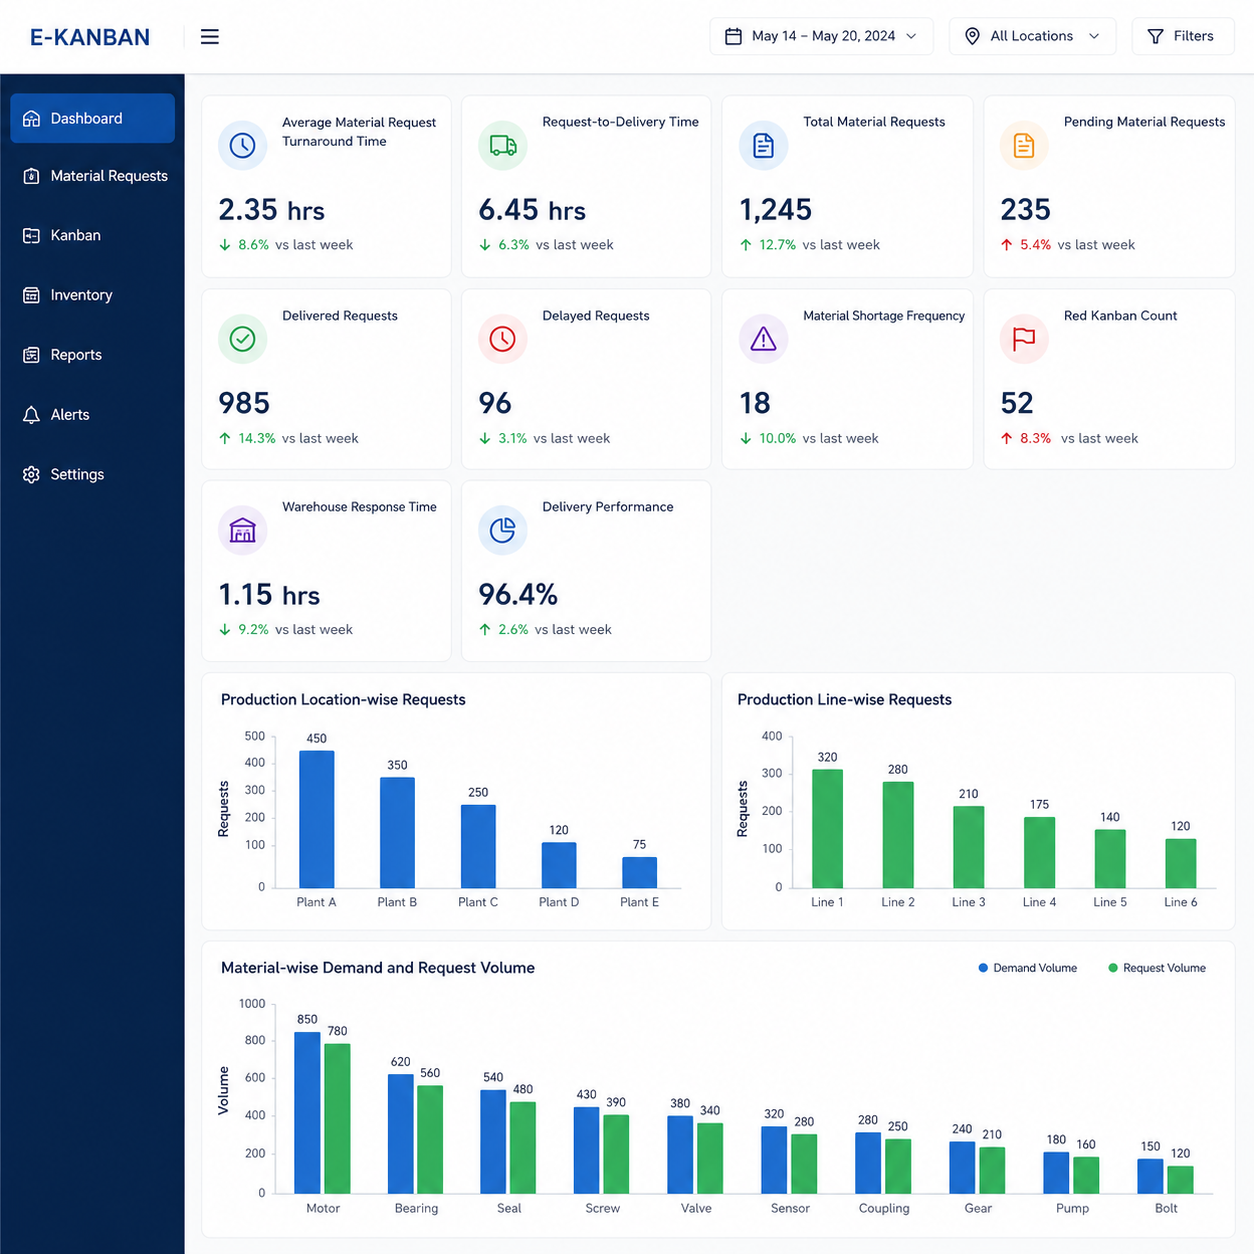Click the calendar icon in date picker
1254x1254 pixels.
[x=733, y=36]
